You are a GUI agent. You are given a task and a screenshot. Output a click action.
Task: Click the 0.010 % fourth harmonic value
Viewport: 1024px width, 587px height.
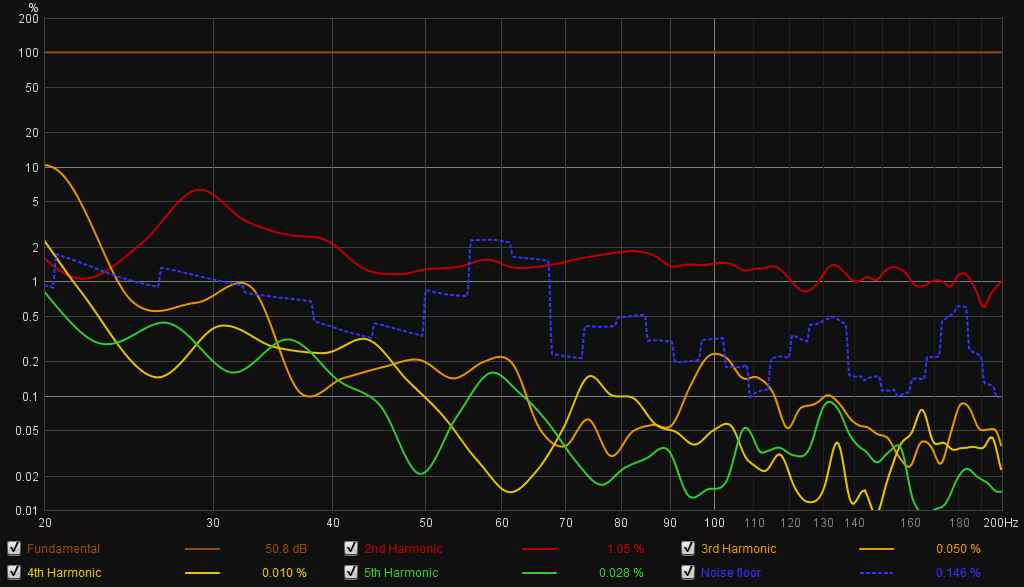click(284, 573)
